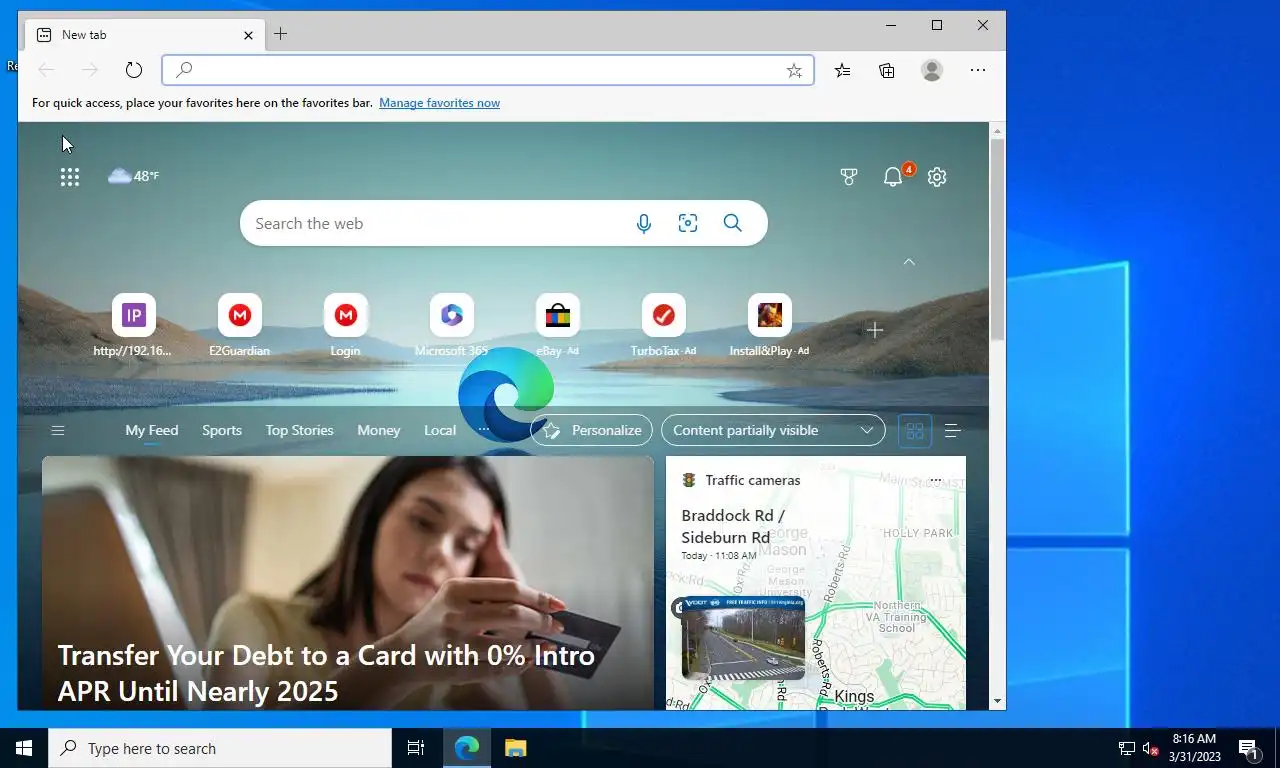Start voice search microphone icon
Screen dimensions: 1280x768
(x=644, y=223)
